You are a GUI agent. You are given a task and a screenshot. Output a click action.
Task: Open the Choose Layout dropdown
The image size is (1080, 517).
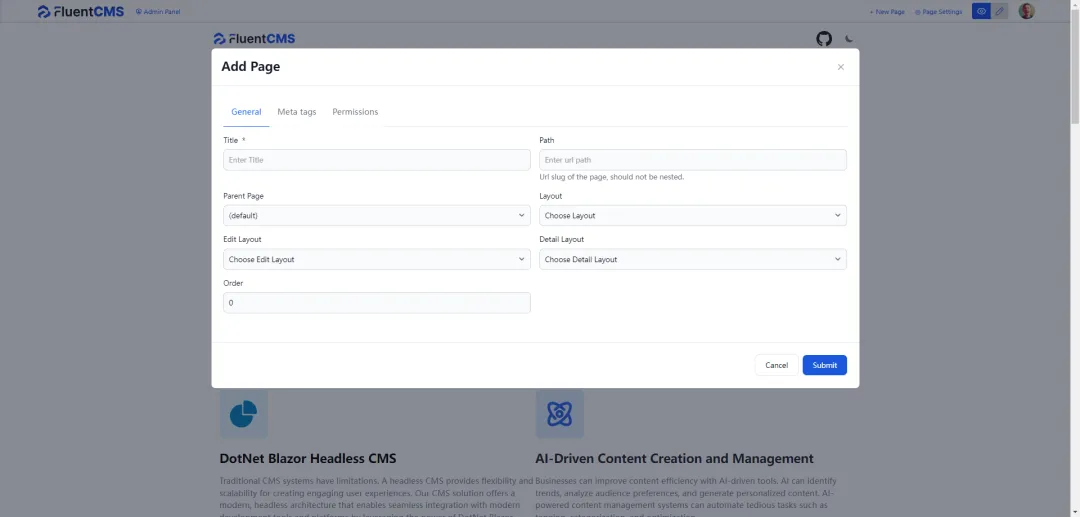692,216
